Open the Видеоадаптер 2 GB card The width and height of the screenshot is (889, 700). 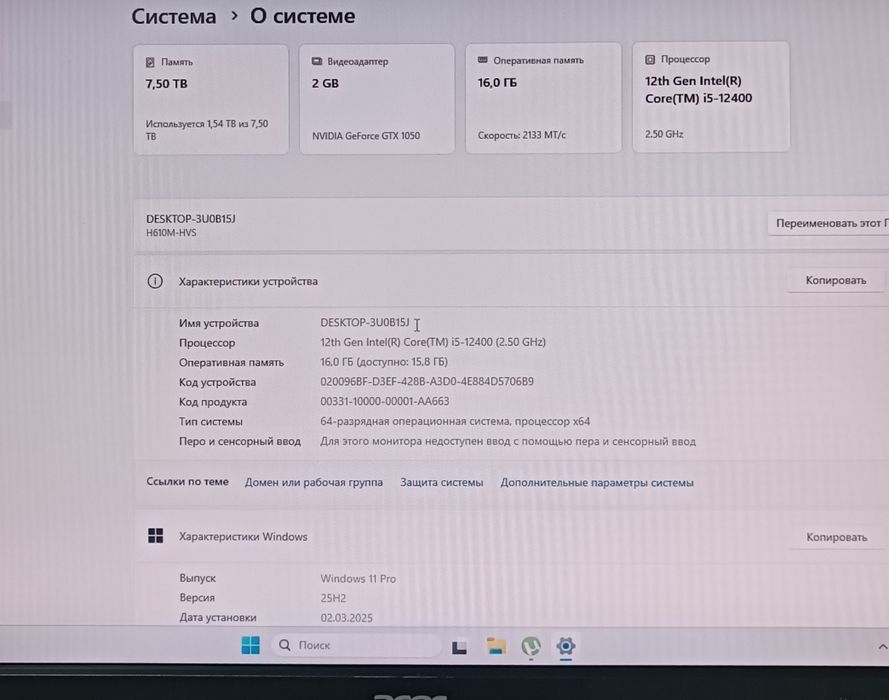coord(377,99)
